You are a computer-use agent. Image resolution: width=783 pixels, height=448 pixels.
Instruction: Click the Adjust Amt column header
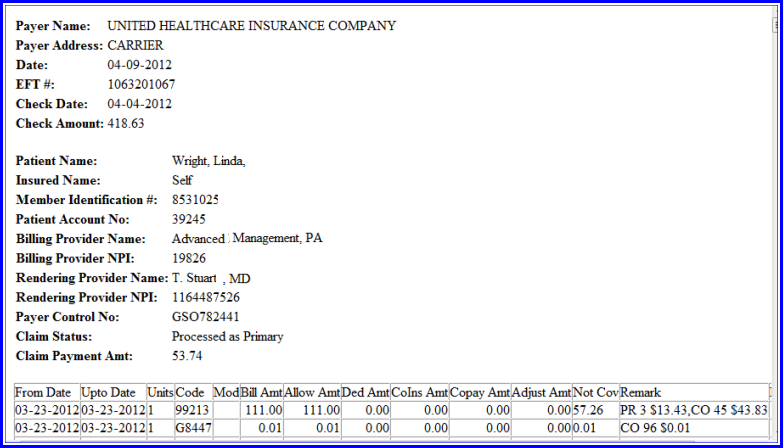(541, 393)
